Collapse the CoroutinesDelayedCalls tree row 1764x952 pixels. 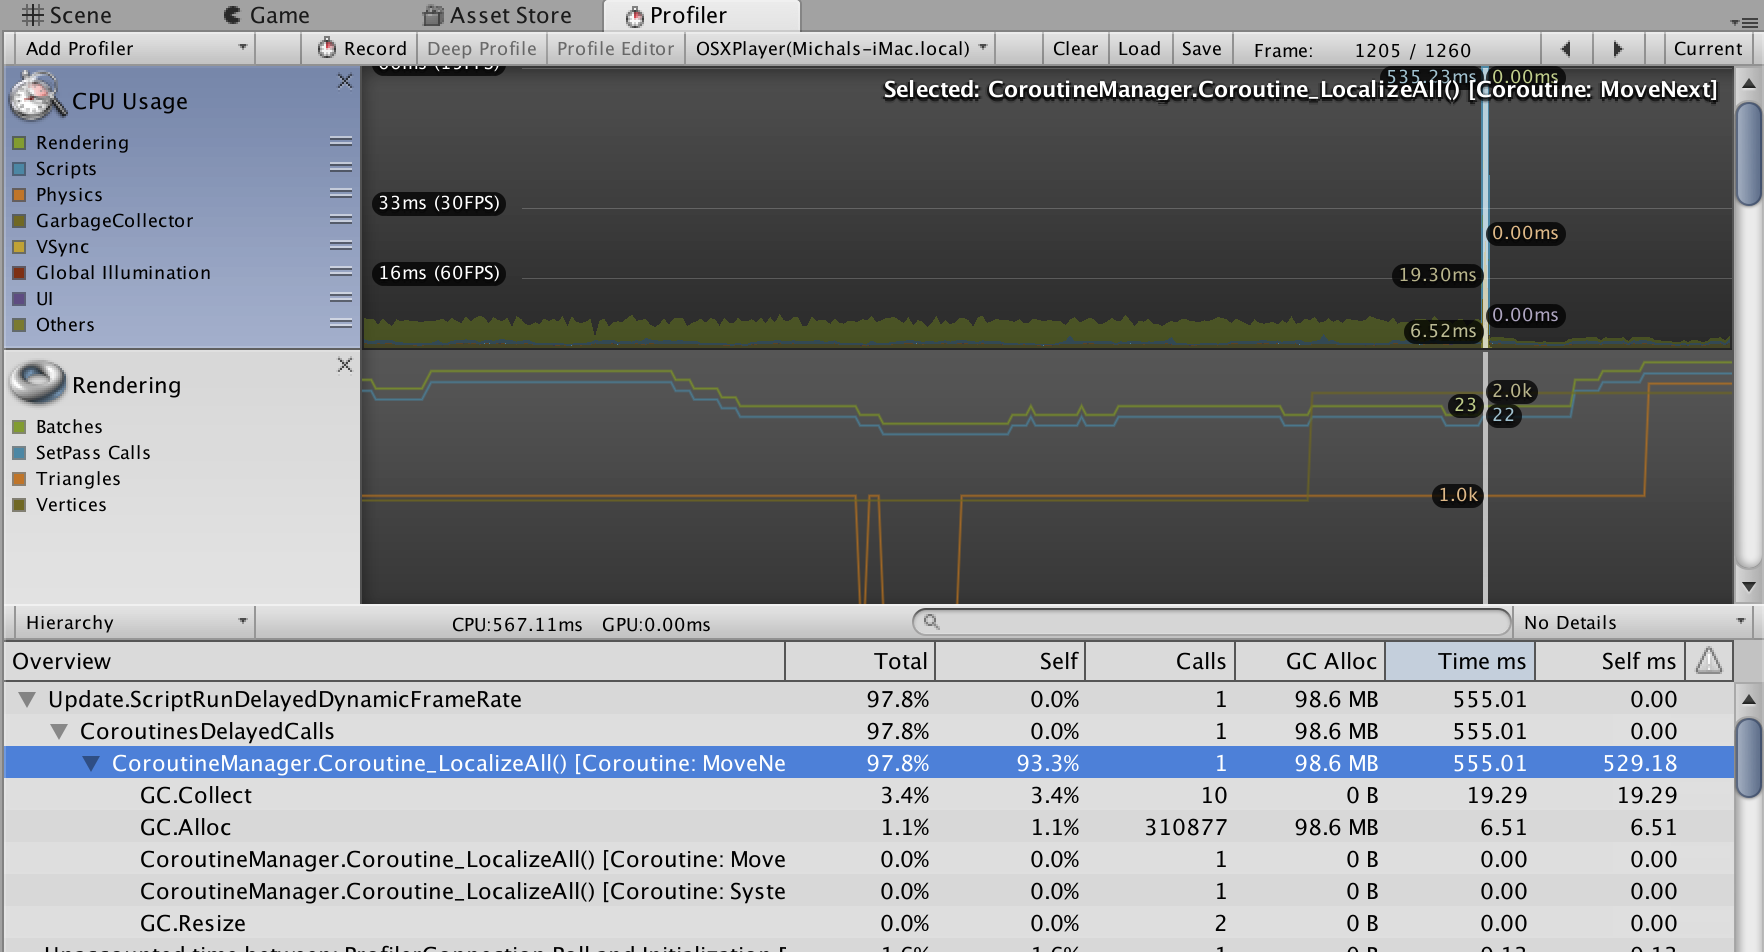coord(59,731)
